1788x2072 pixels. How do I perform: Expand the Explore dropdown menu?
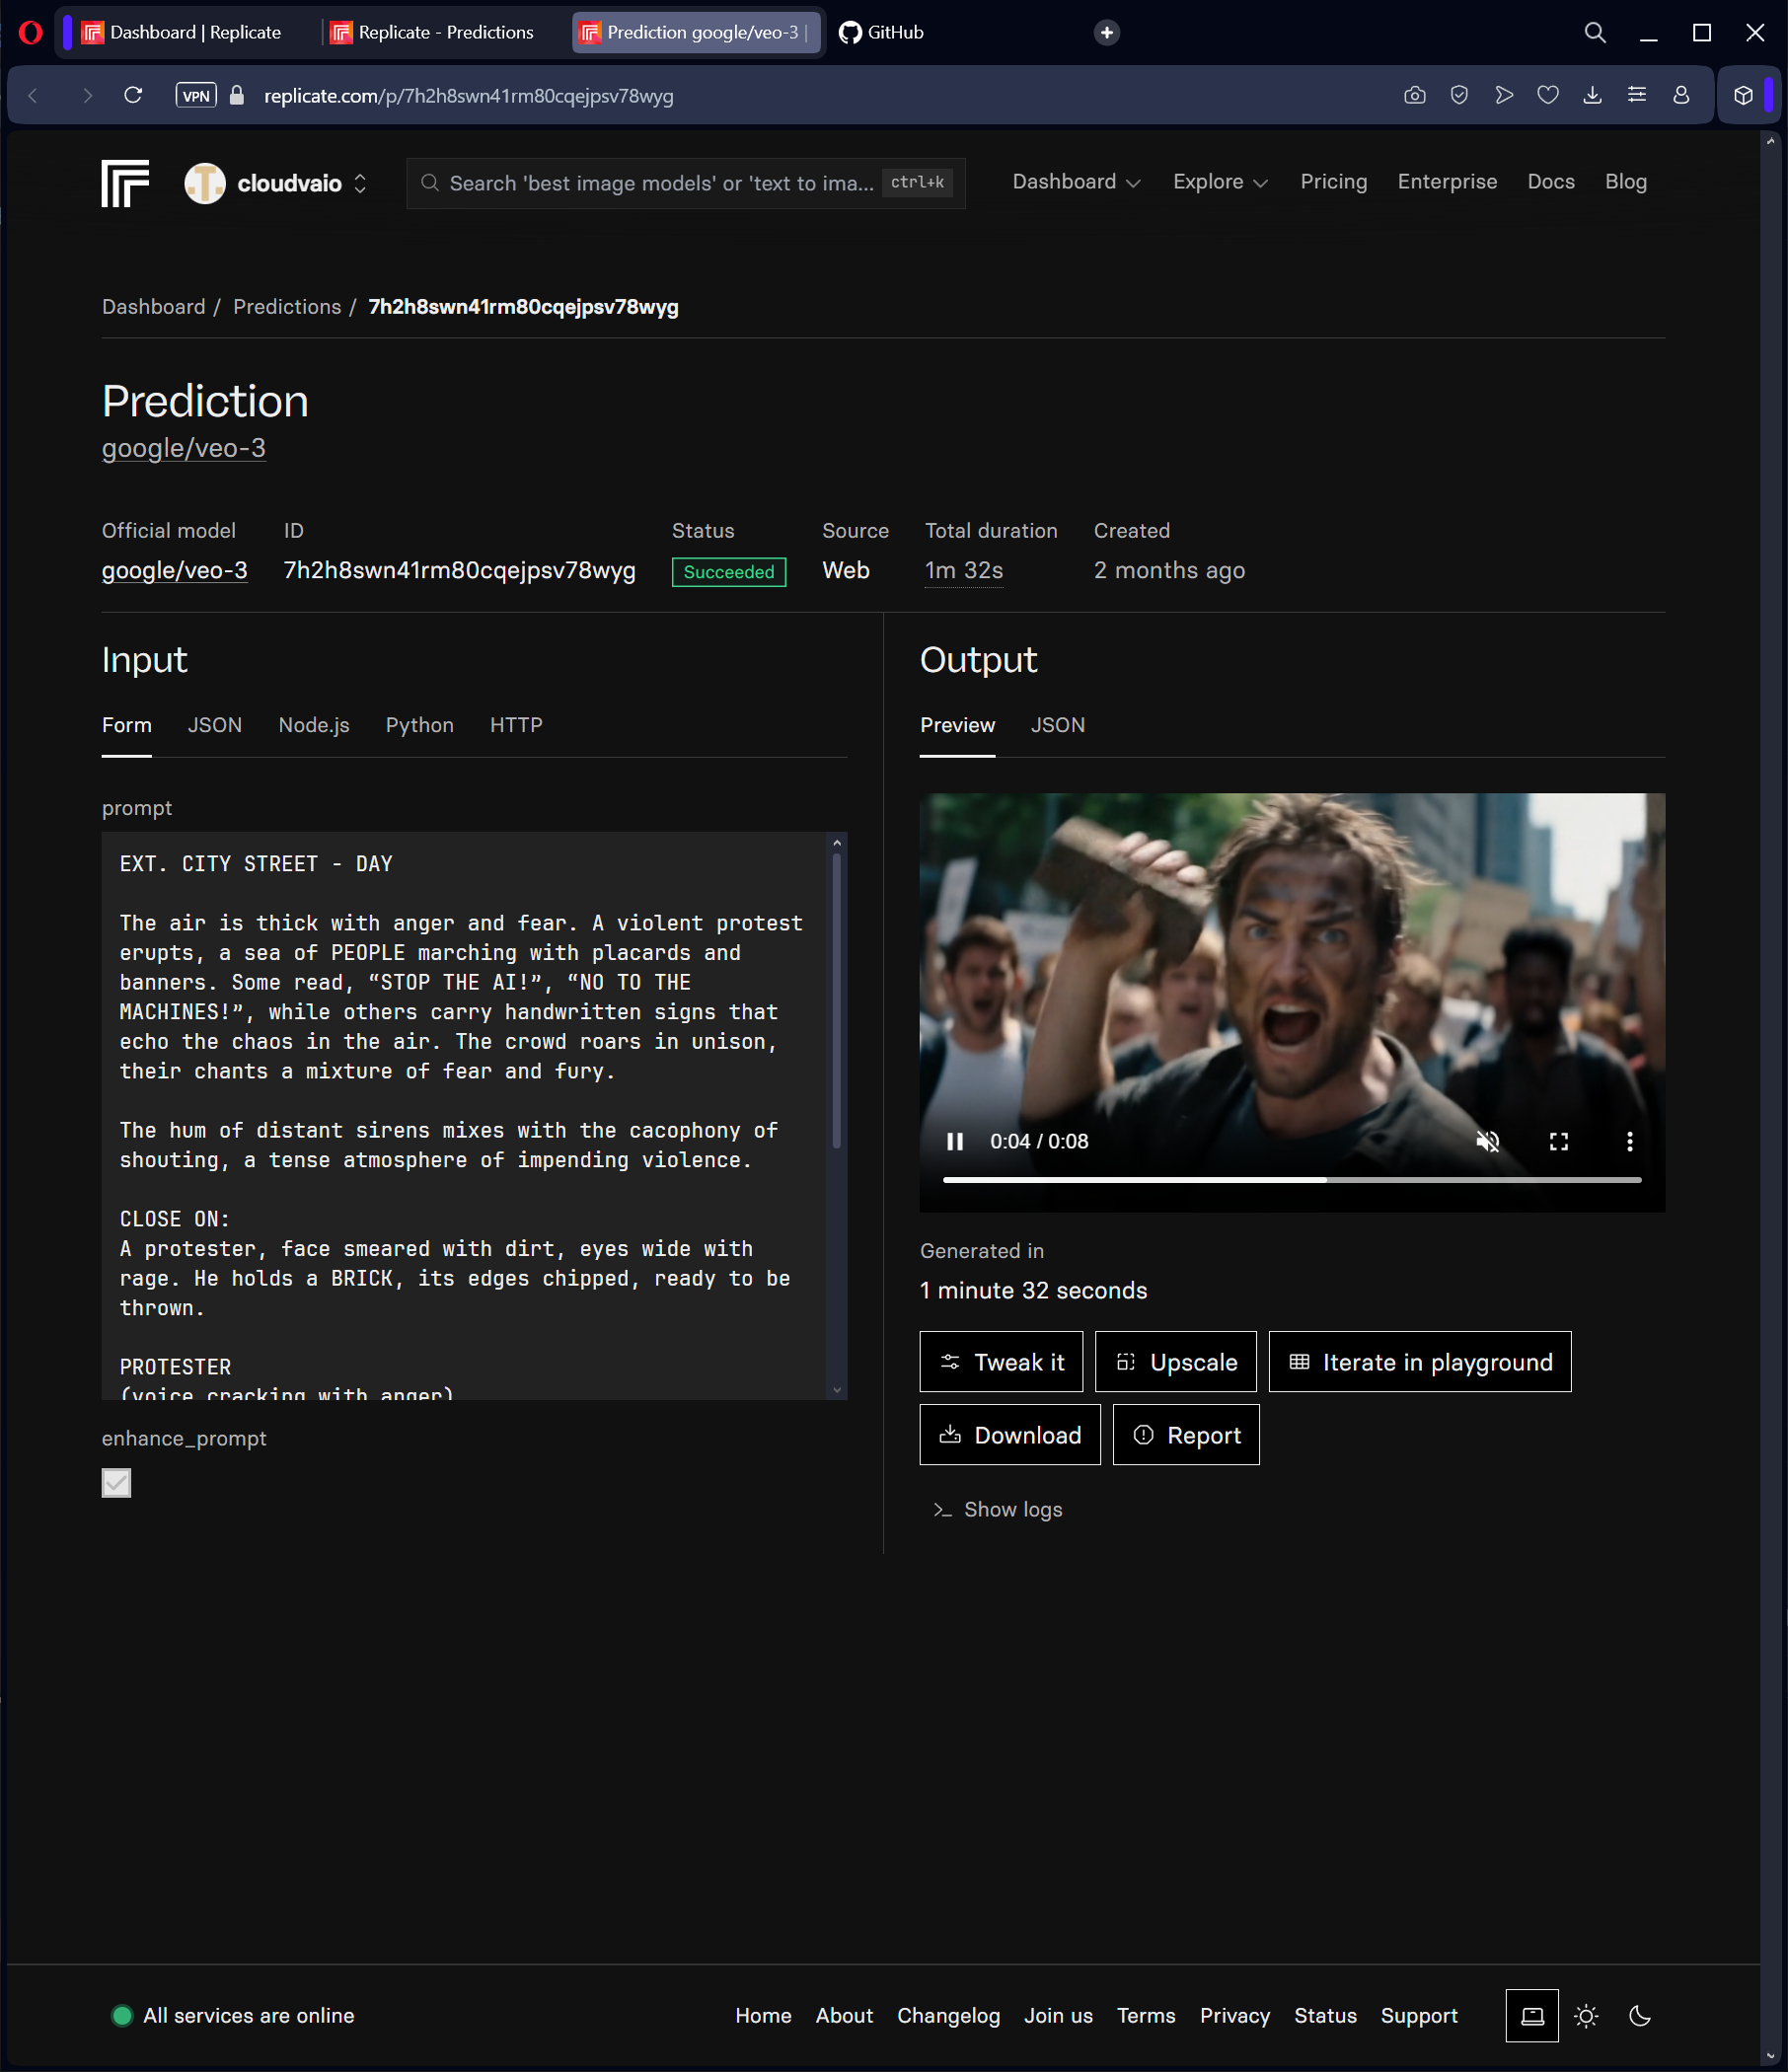[x=1220, y=182]
